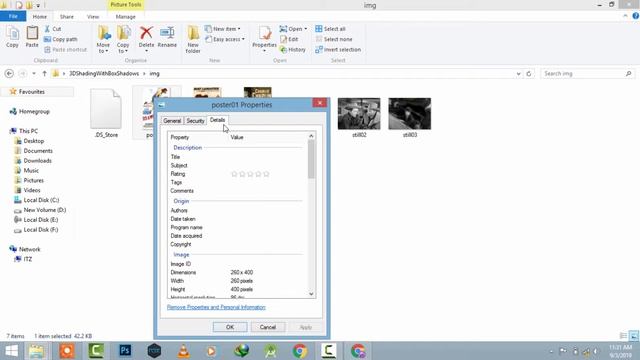640x360 pixels.
Task: Click the Up one level arrow
Action: [x=44, y=73]
